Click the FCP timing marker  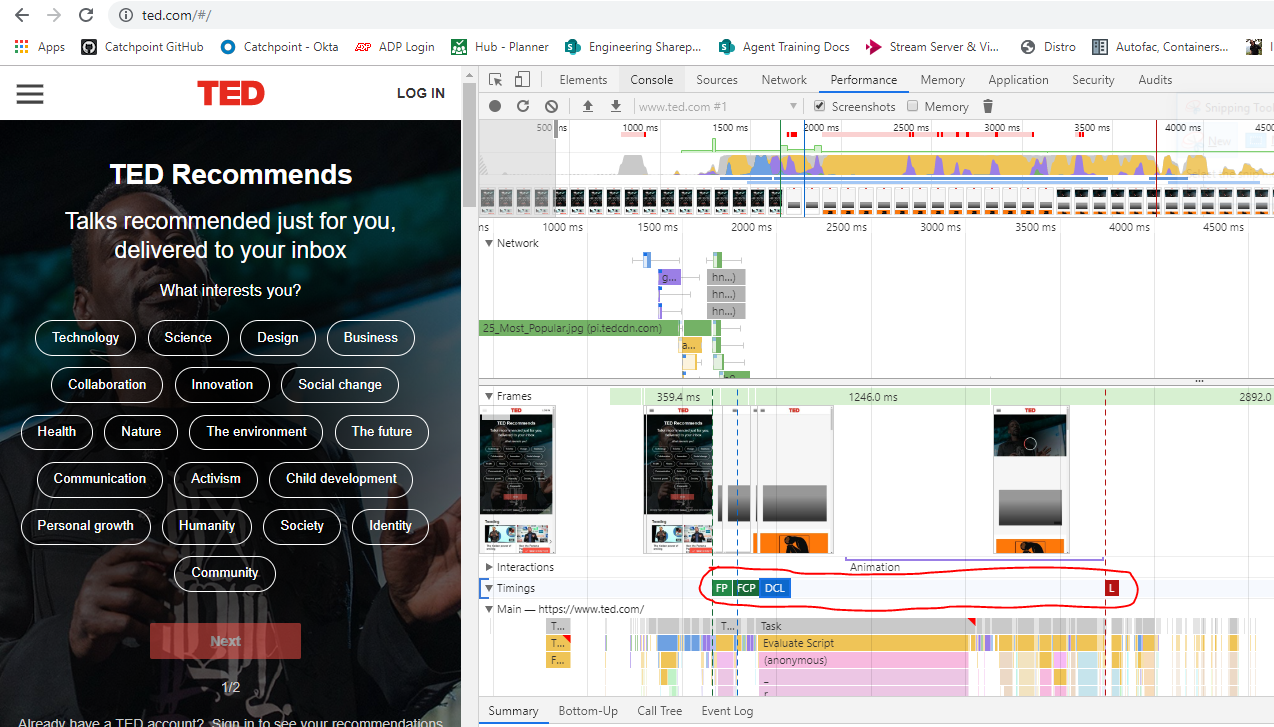746,588
